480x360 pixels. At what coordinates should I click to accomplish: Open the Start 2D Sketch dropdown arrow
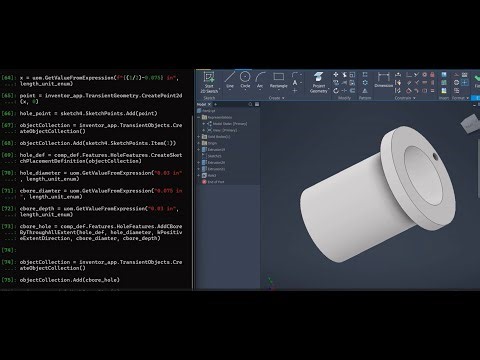219,90
